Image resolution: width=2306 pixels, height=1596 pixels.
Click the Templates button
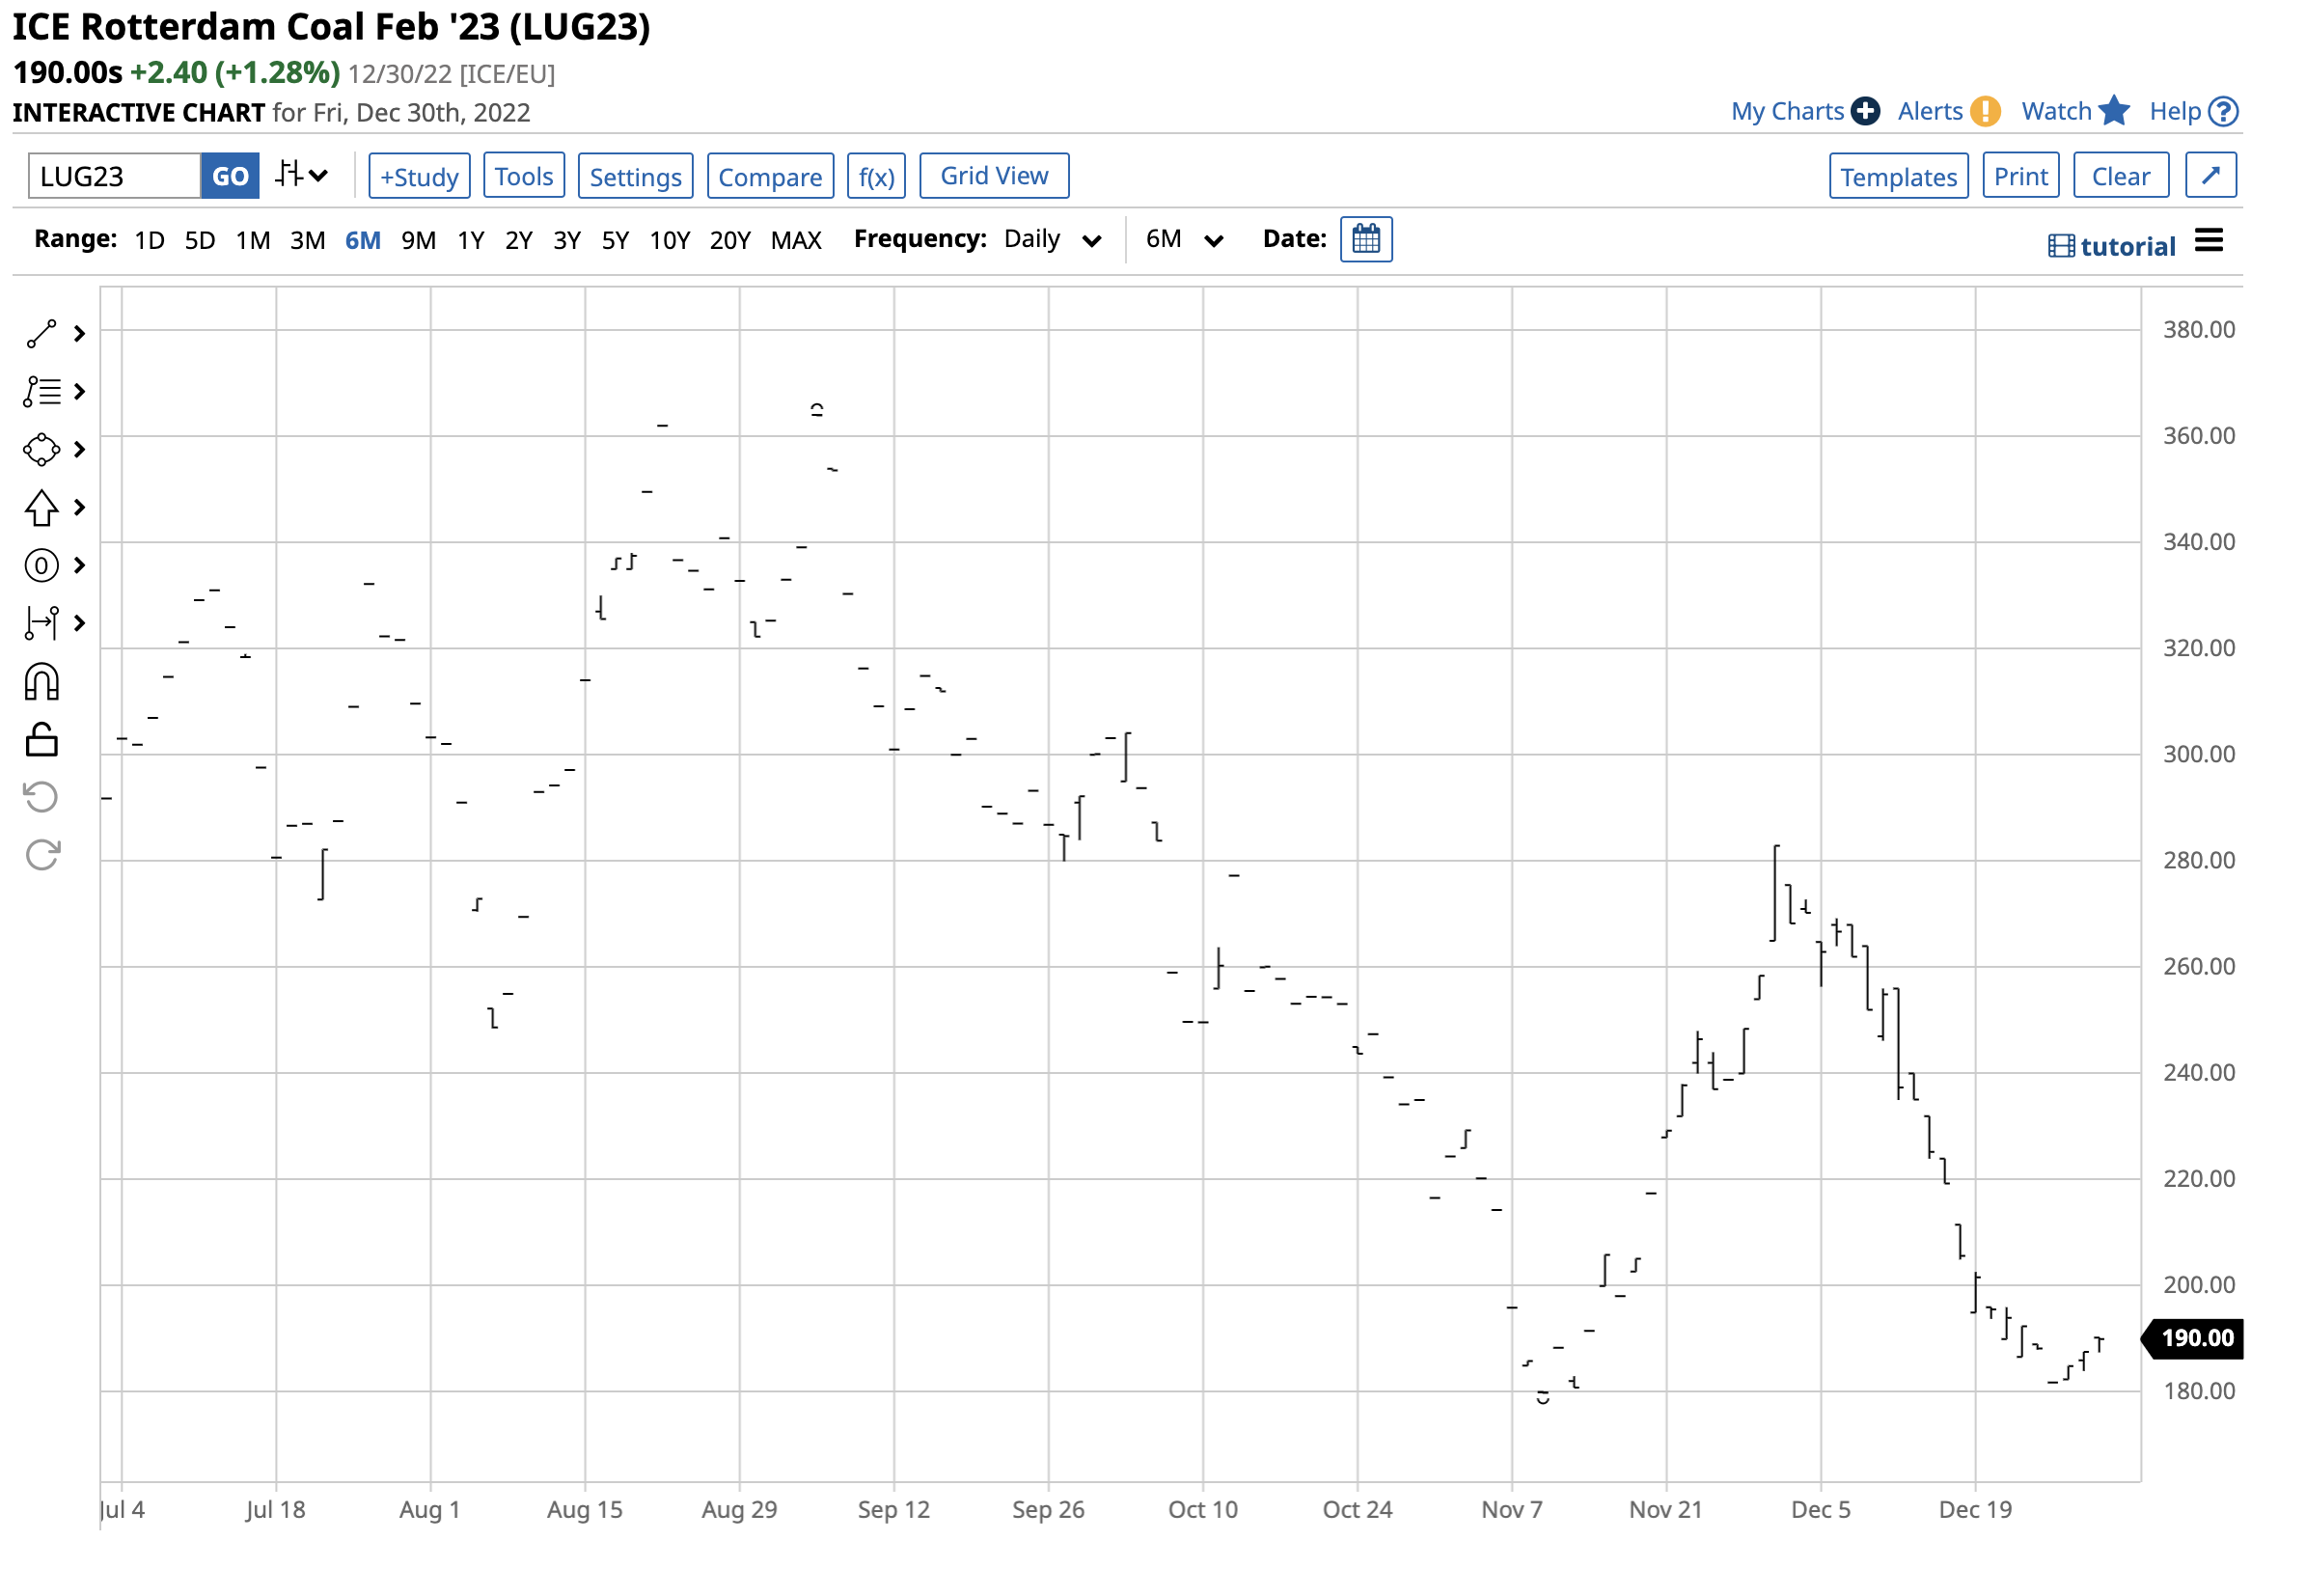coord(1900,177)
